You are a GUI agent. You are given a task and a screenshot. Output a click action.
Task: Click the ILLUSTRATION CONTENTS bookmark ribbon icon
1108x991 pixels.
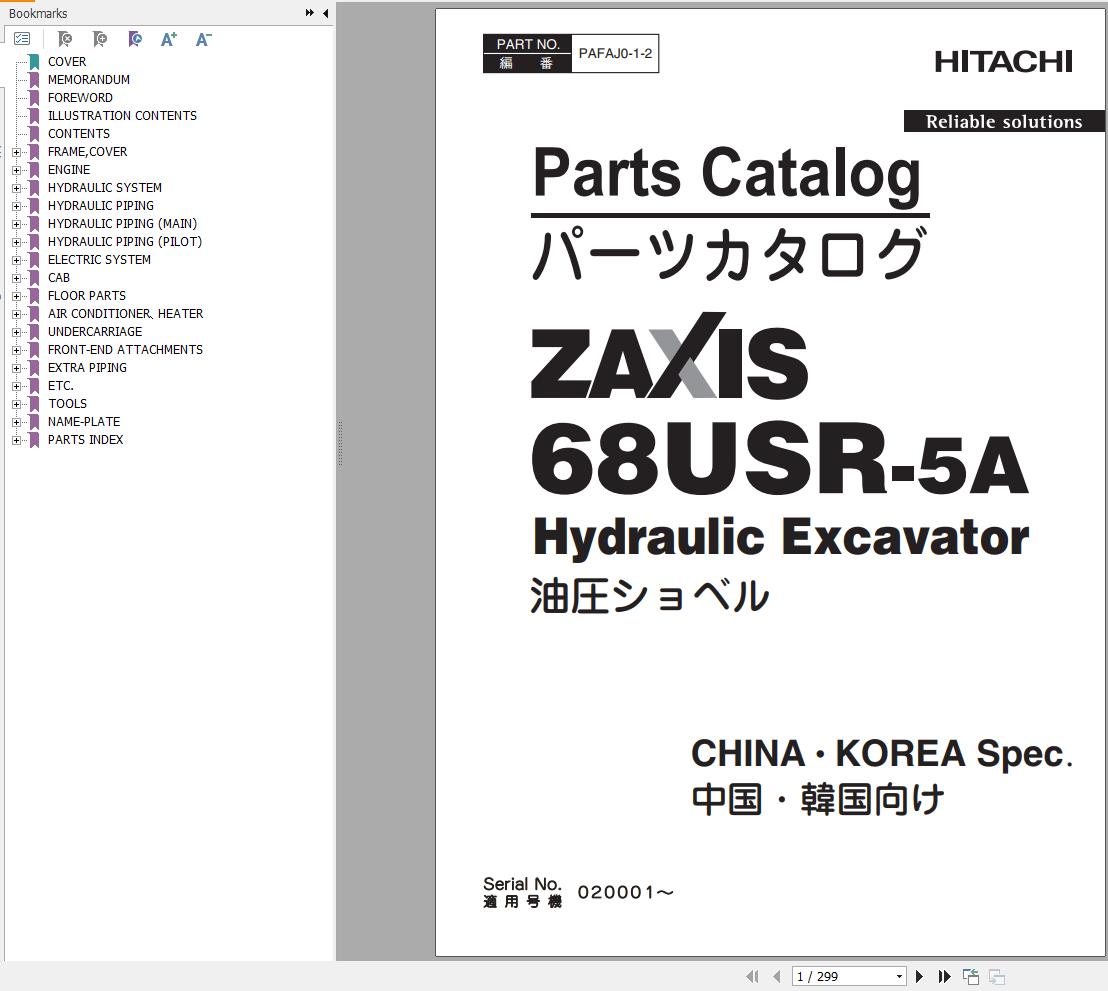(34, 115)
